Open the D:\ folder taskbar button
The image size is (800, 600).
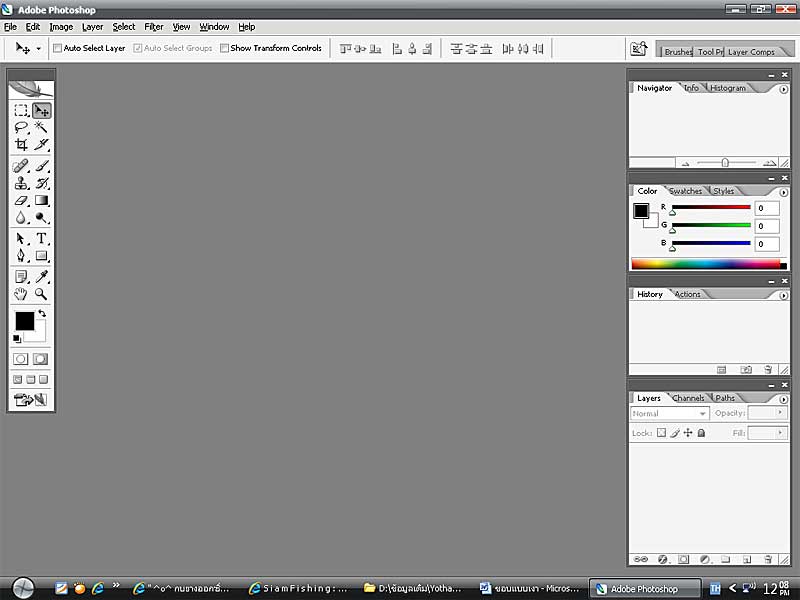[x=413, y=588]
